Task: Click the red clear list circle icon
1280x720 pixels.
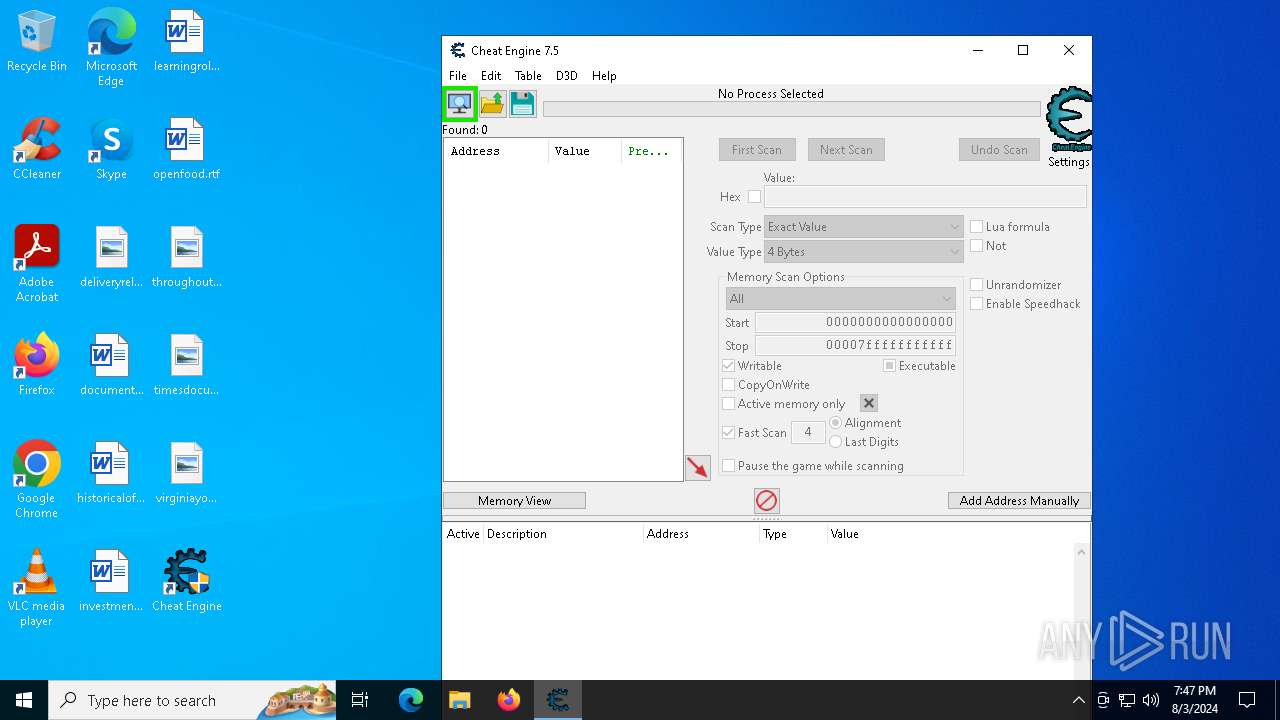Action: [x=766, y=500]
